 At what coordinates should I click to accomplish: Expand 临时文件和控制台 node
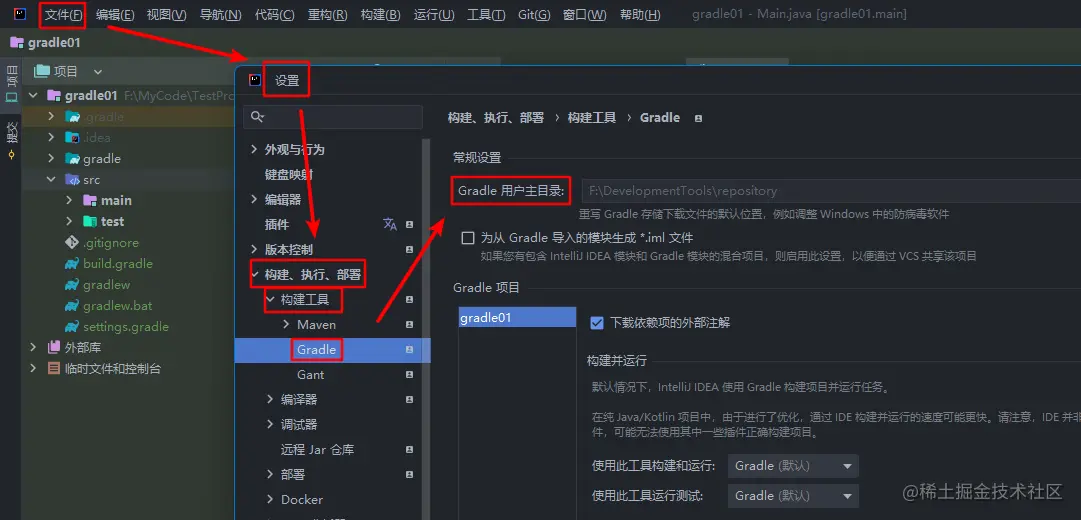[33, 369]
